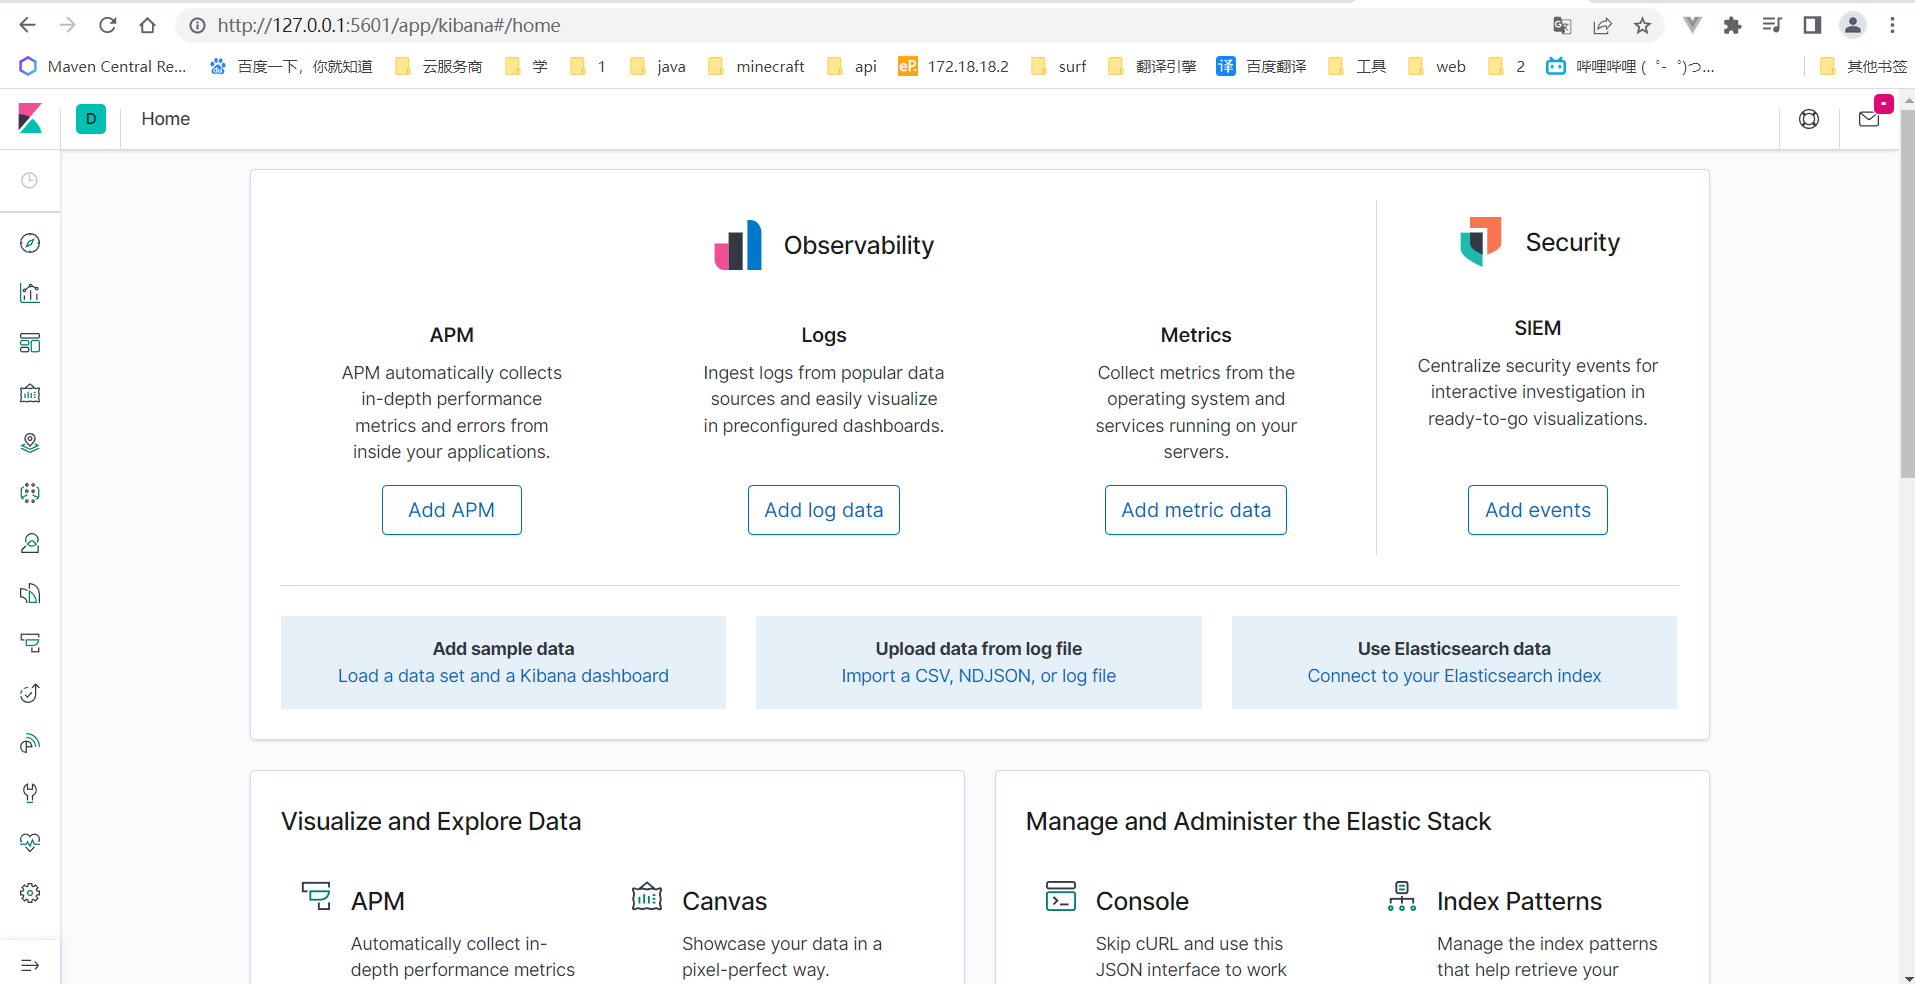Click the Add APM button
This screenshot has width=1915, height=984.
pos(452,510)
